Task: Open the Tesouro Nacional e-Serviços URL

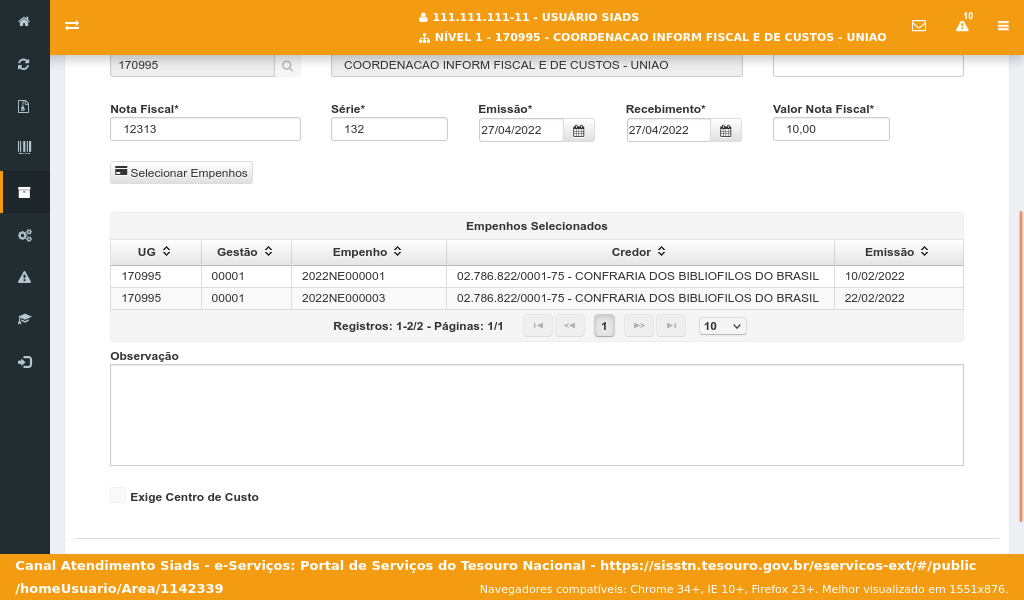Action: (495, 577)
